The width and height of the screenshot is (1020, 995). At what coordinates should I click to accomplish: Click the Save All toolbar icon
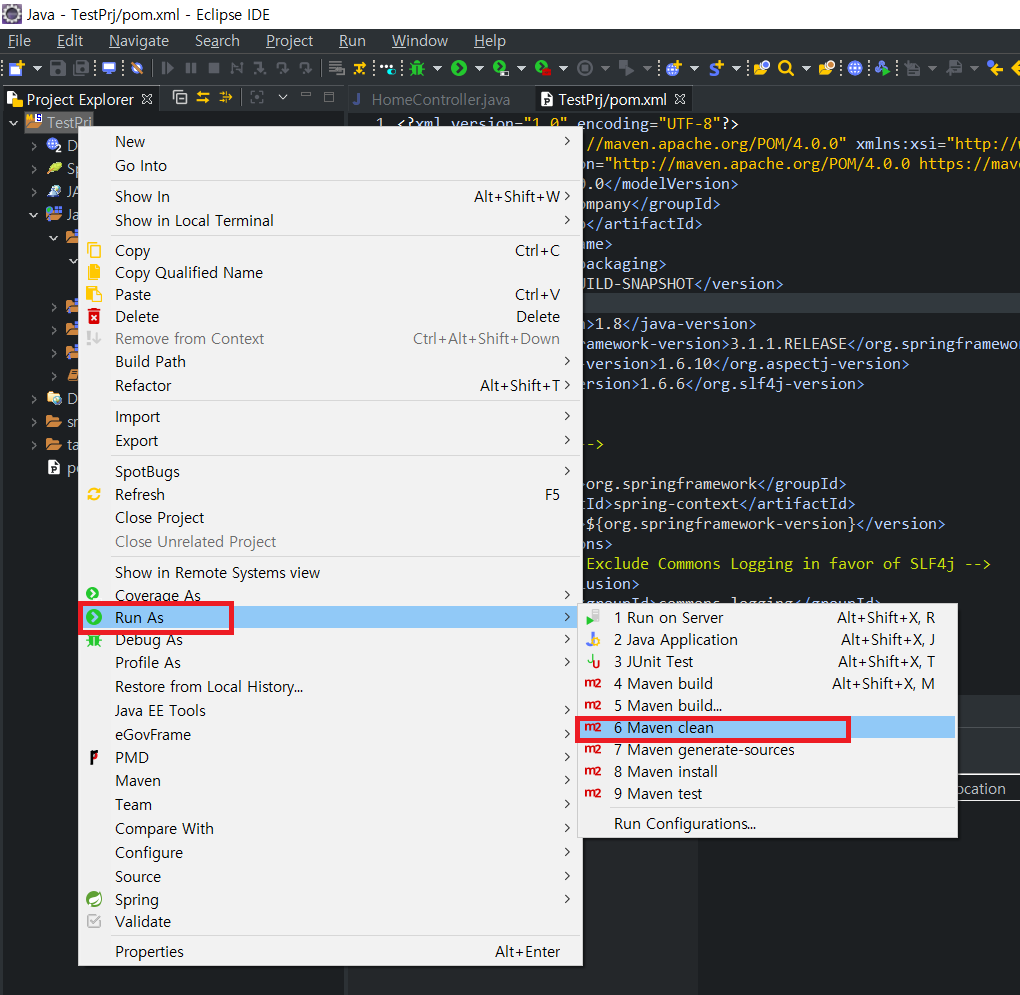[x=81, y=68]
